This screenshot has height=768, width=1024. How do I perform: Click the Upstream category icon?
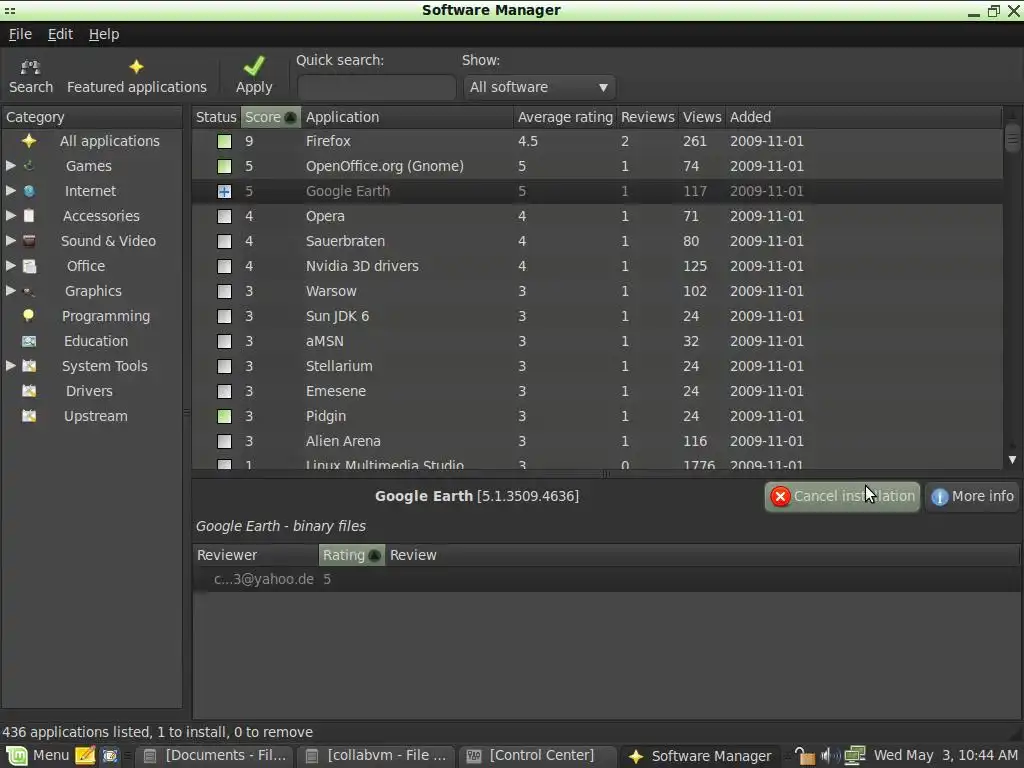click(x=29, y=416)
